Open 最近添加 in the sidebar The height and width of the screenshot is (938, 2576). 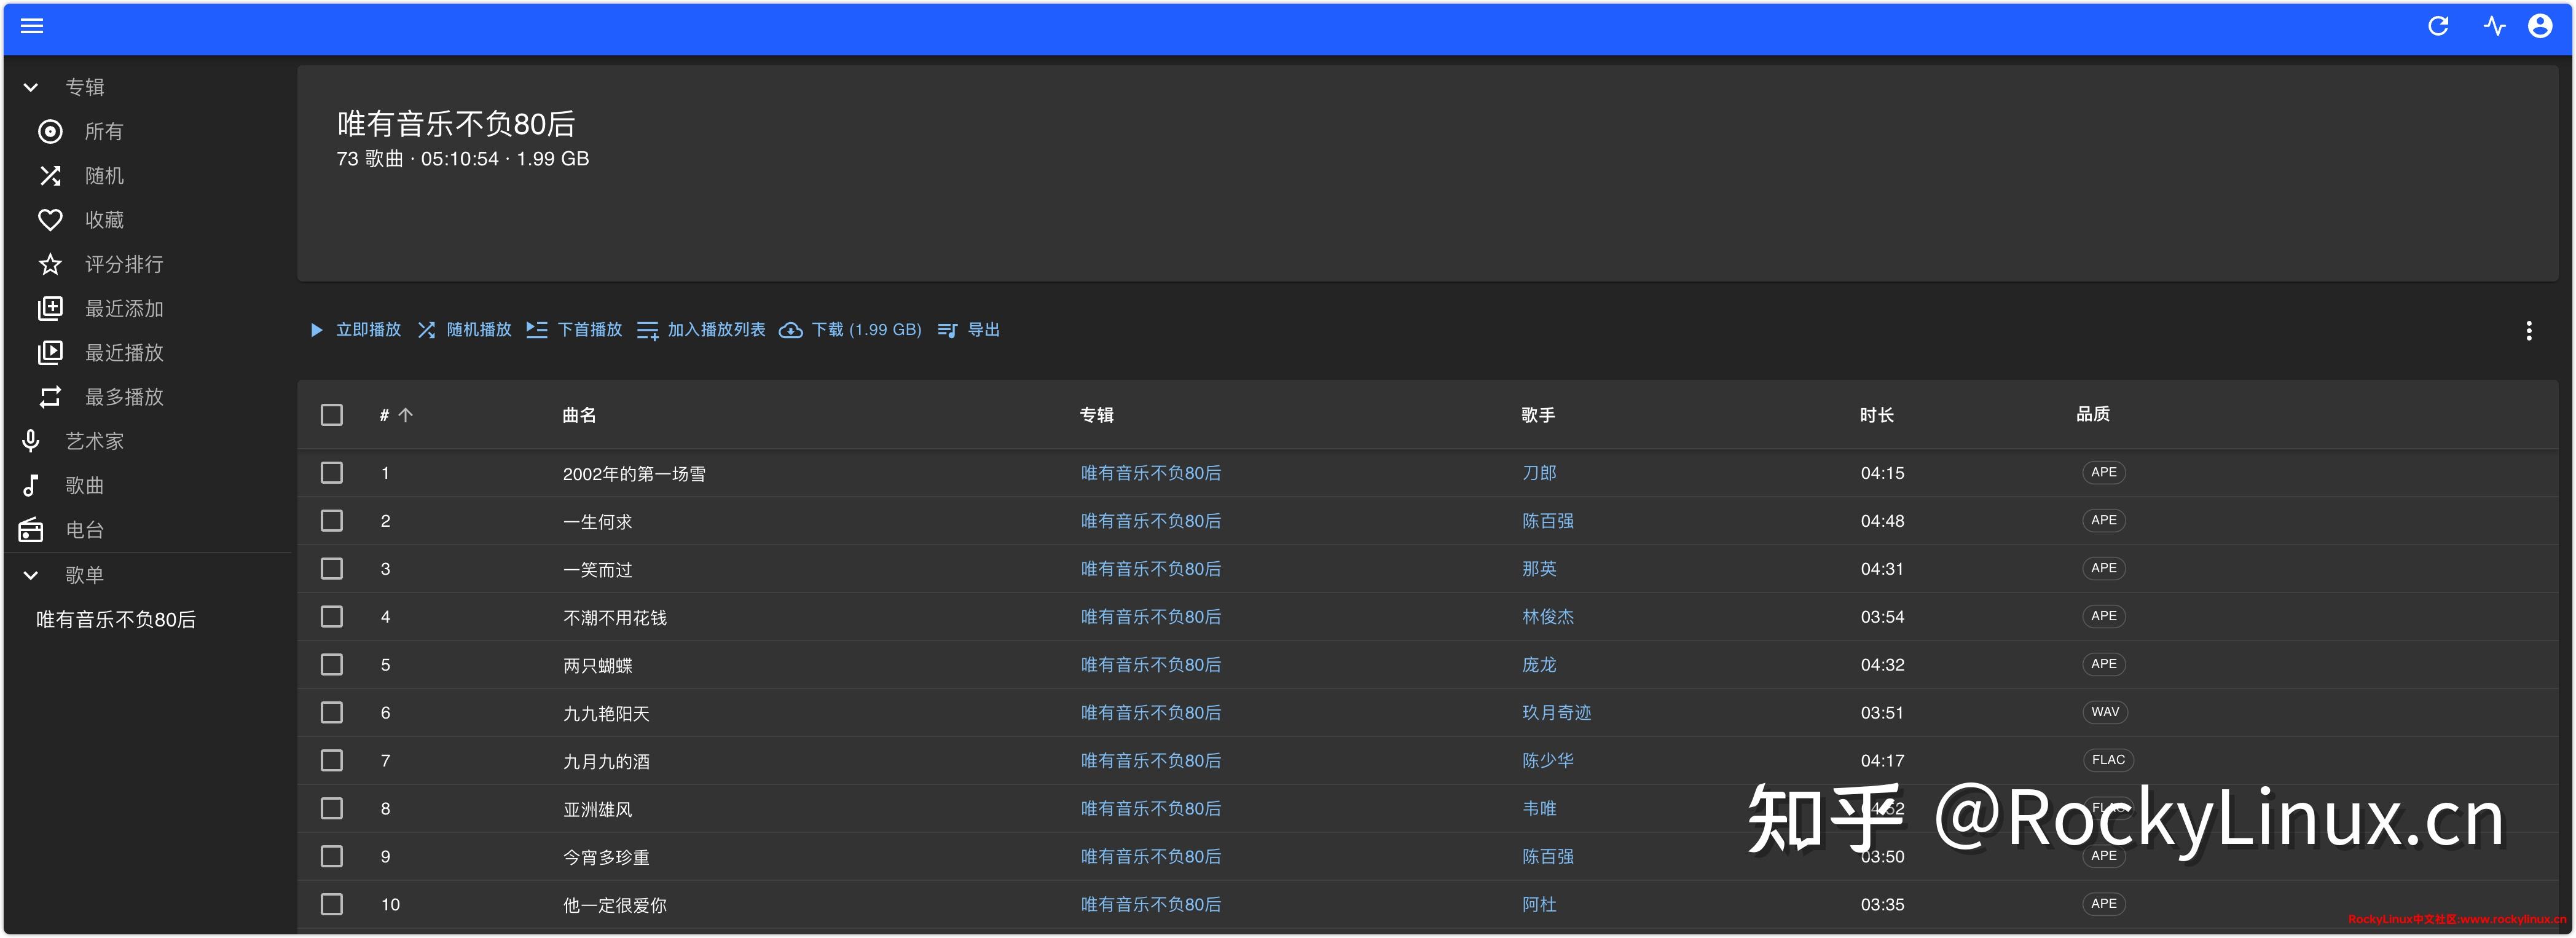(x=123, y=309)
